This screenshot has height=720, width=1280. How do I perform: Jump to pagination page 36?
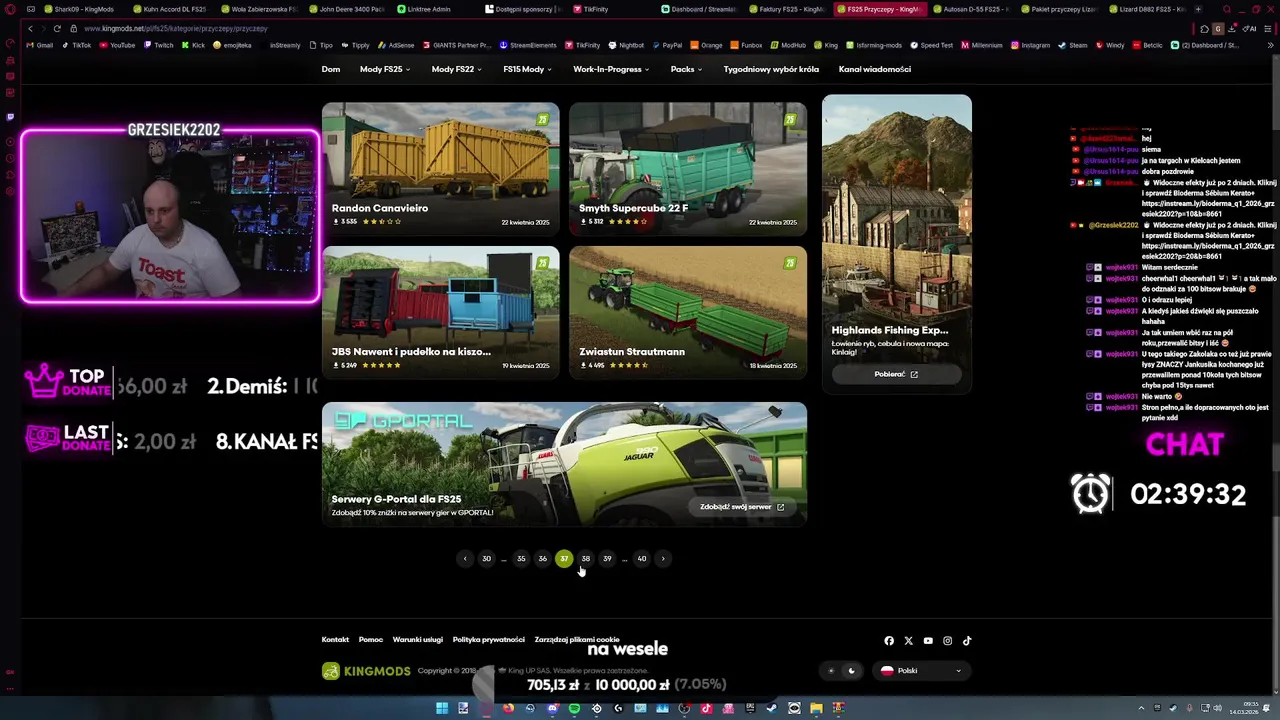click(x=543, y=559)
